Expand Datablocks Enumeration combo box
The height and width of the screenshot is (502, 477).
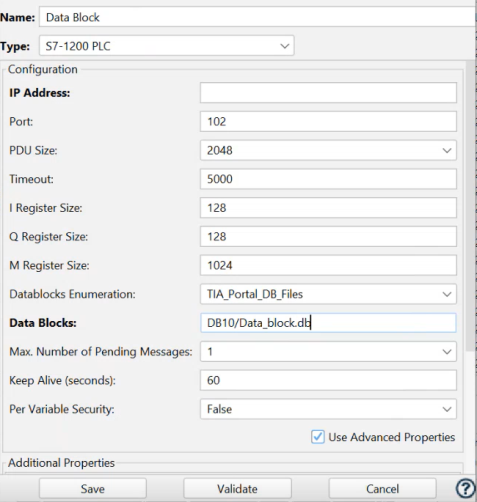(328, 294)
